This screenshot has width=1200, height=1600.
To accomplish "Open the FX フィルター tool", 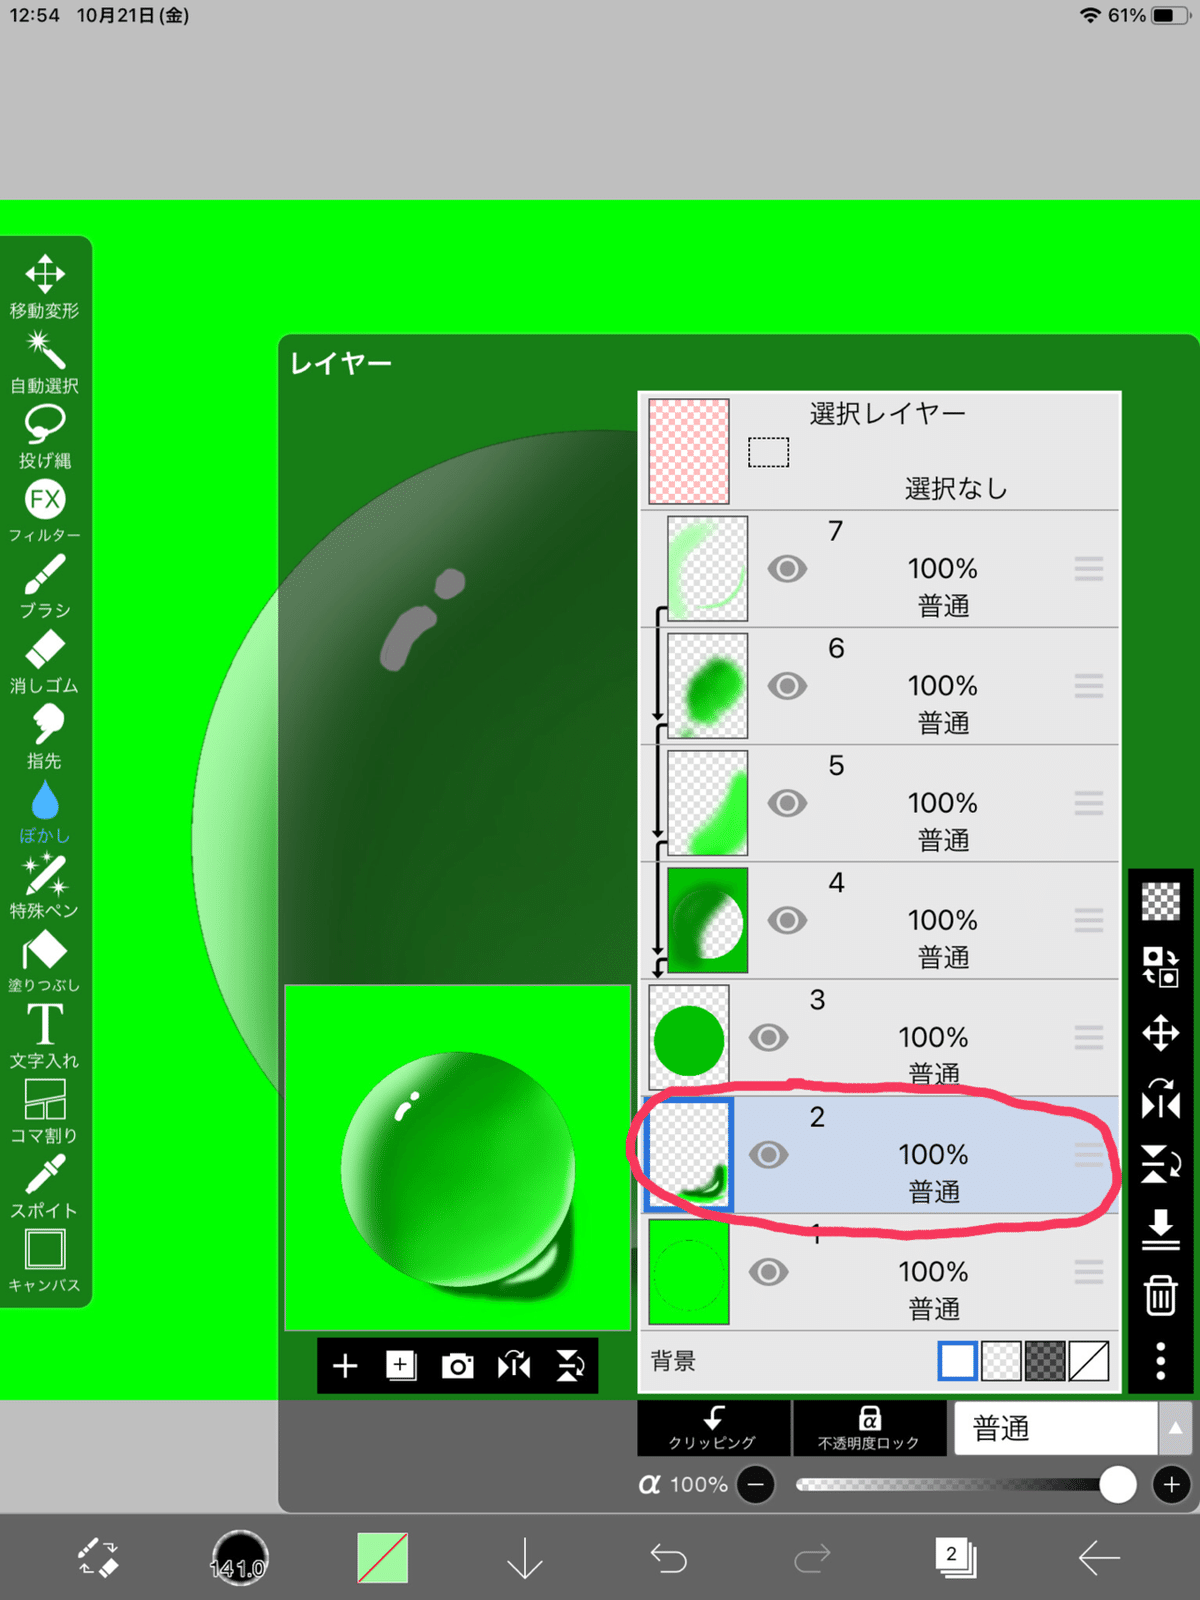I will click(45, 512).
